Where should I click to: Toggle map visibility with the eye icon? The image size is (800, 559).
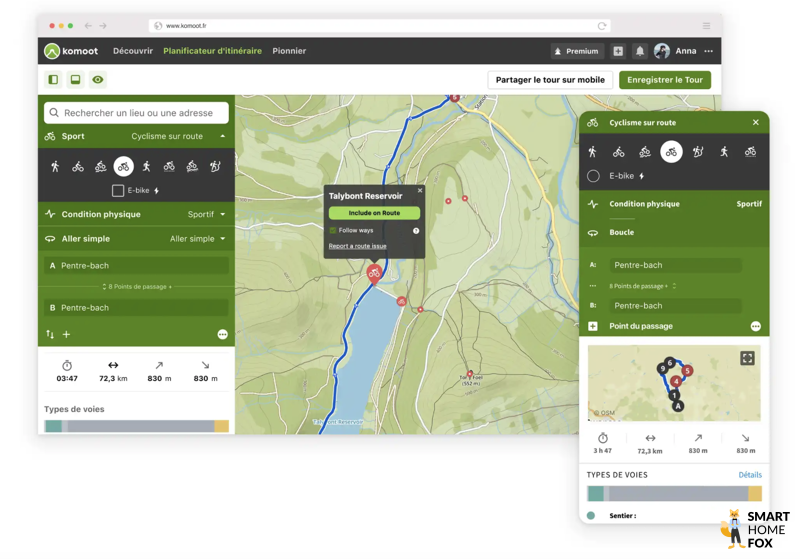98,80
